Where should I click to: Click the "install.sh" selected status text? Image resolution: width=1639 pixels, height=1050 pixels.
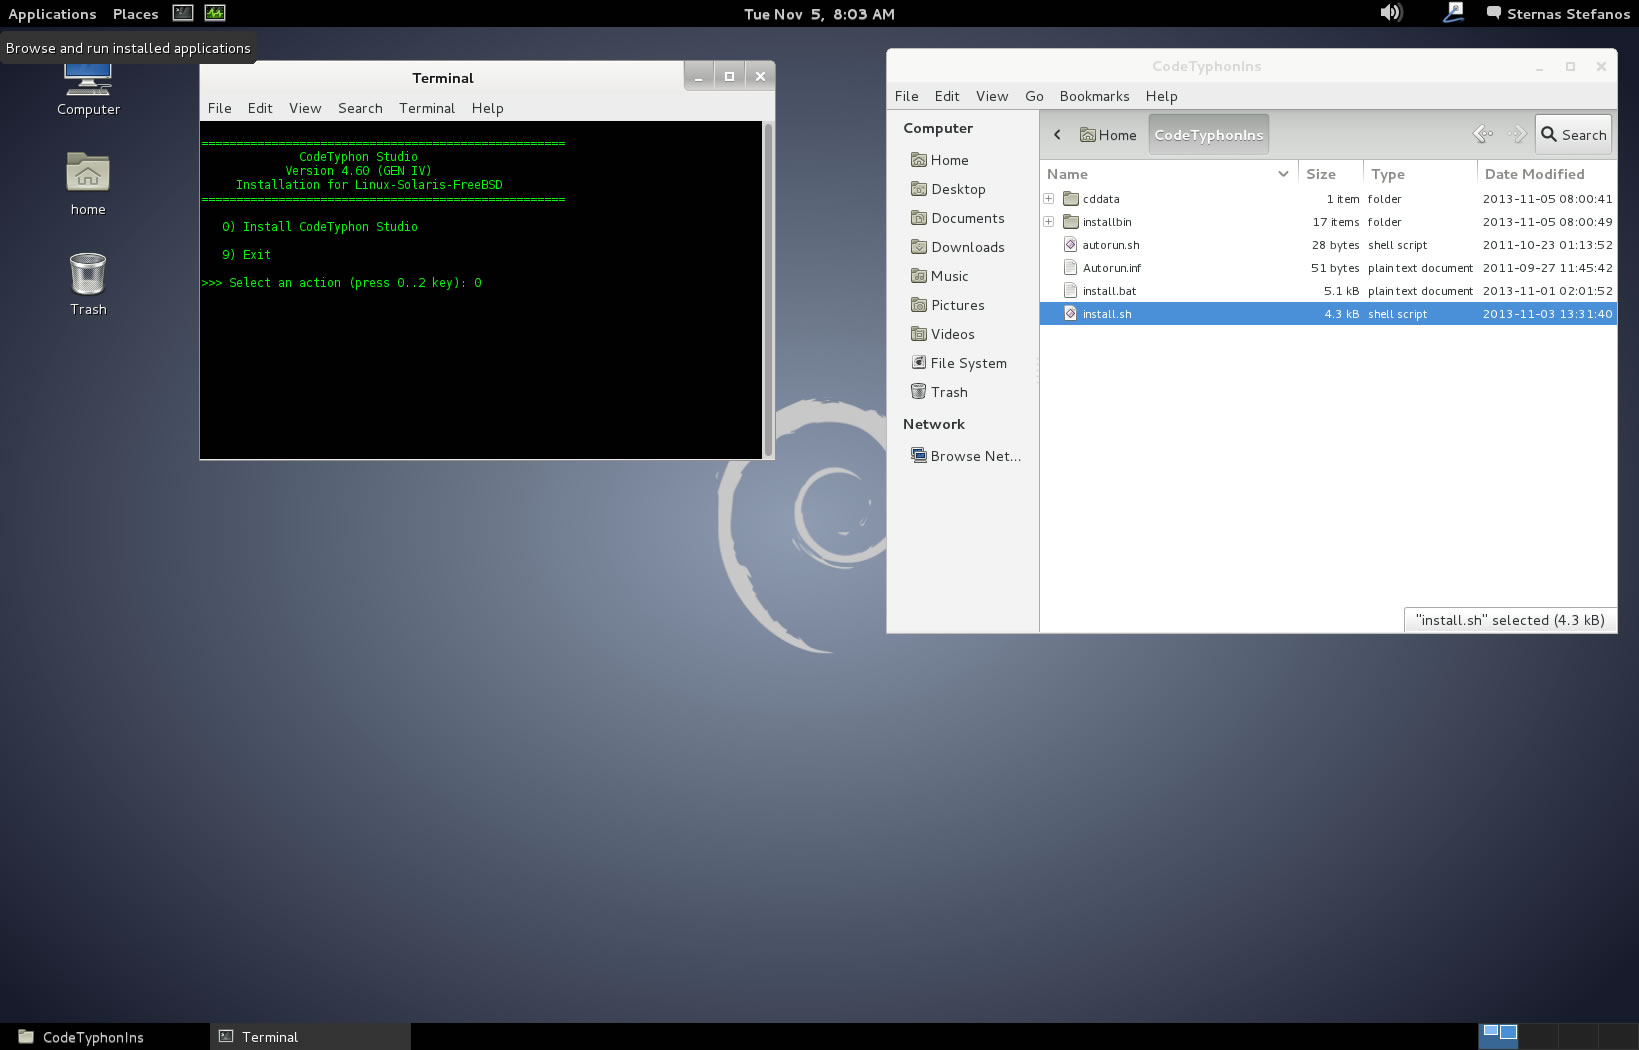point(1510,620)
